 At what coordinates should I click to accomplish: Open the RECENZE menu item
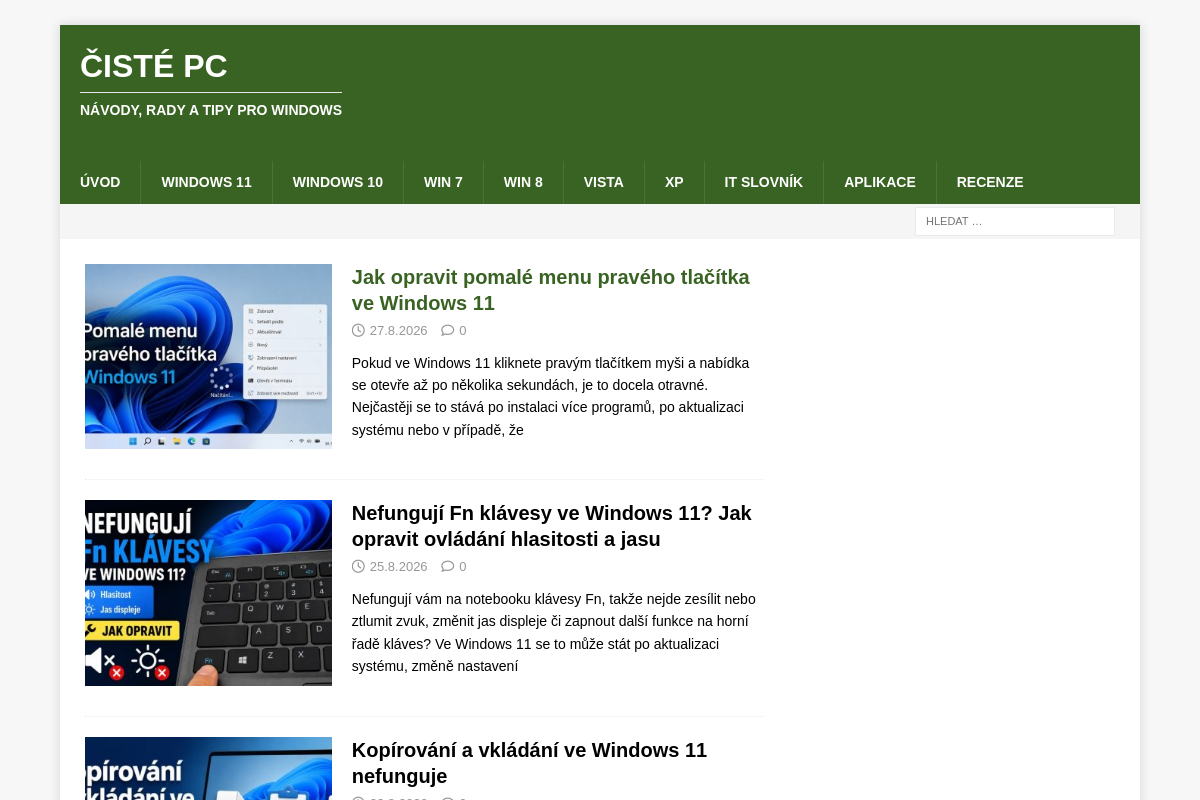(x=990, y=182)
